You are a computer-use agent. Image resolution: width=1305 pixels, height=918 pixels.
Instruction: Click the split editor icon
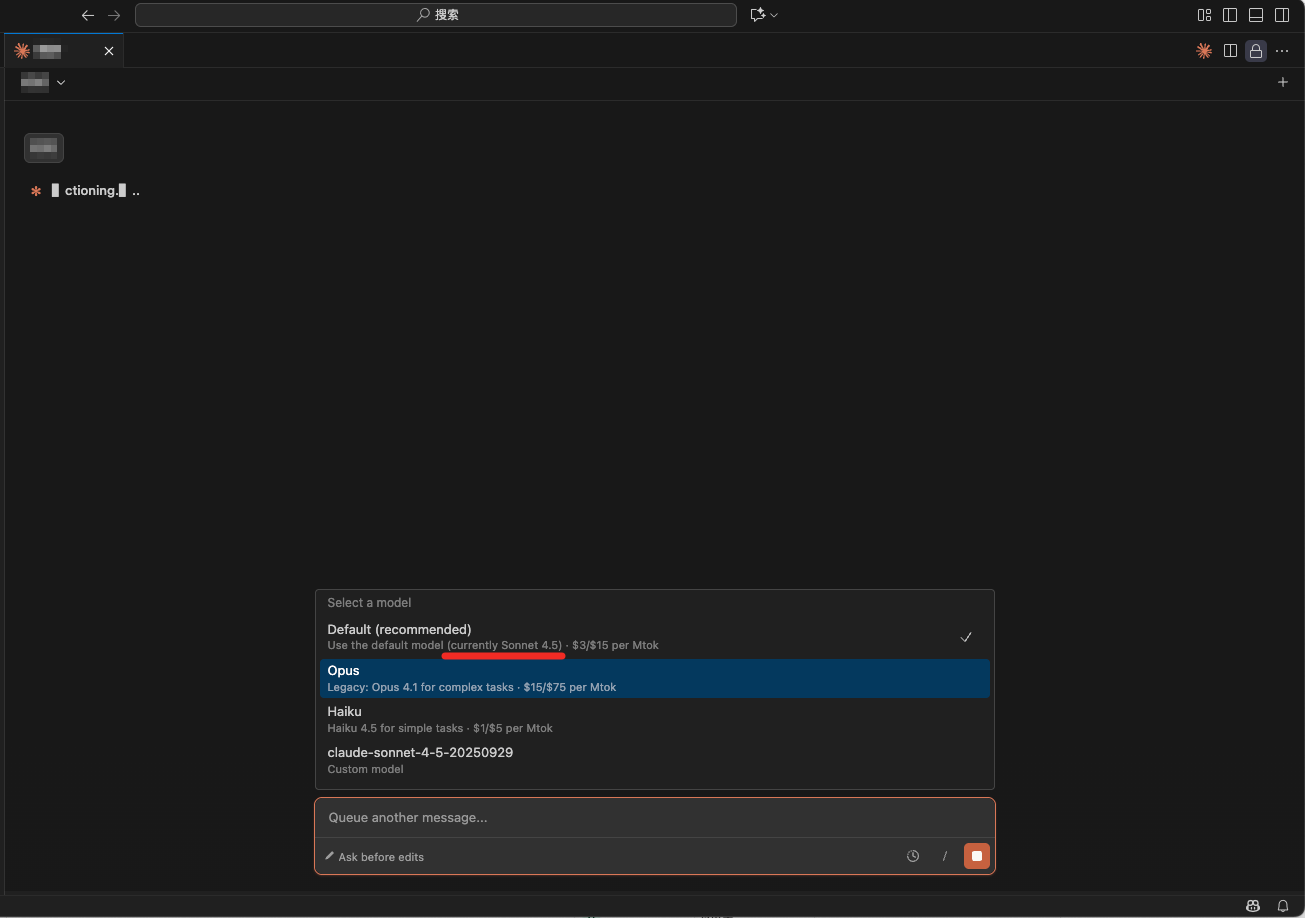click(1230, 51)
